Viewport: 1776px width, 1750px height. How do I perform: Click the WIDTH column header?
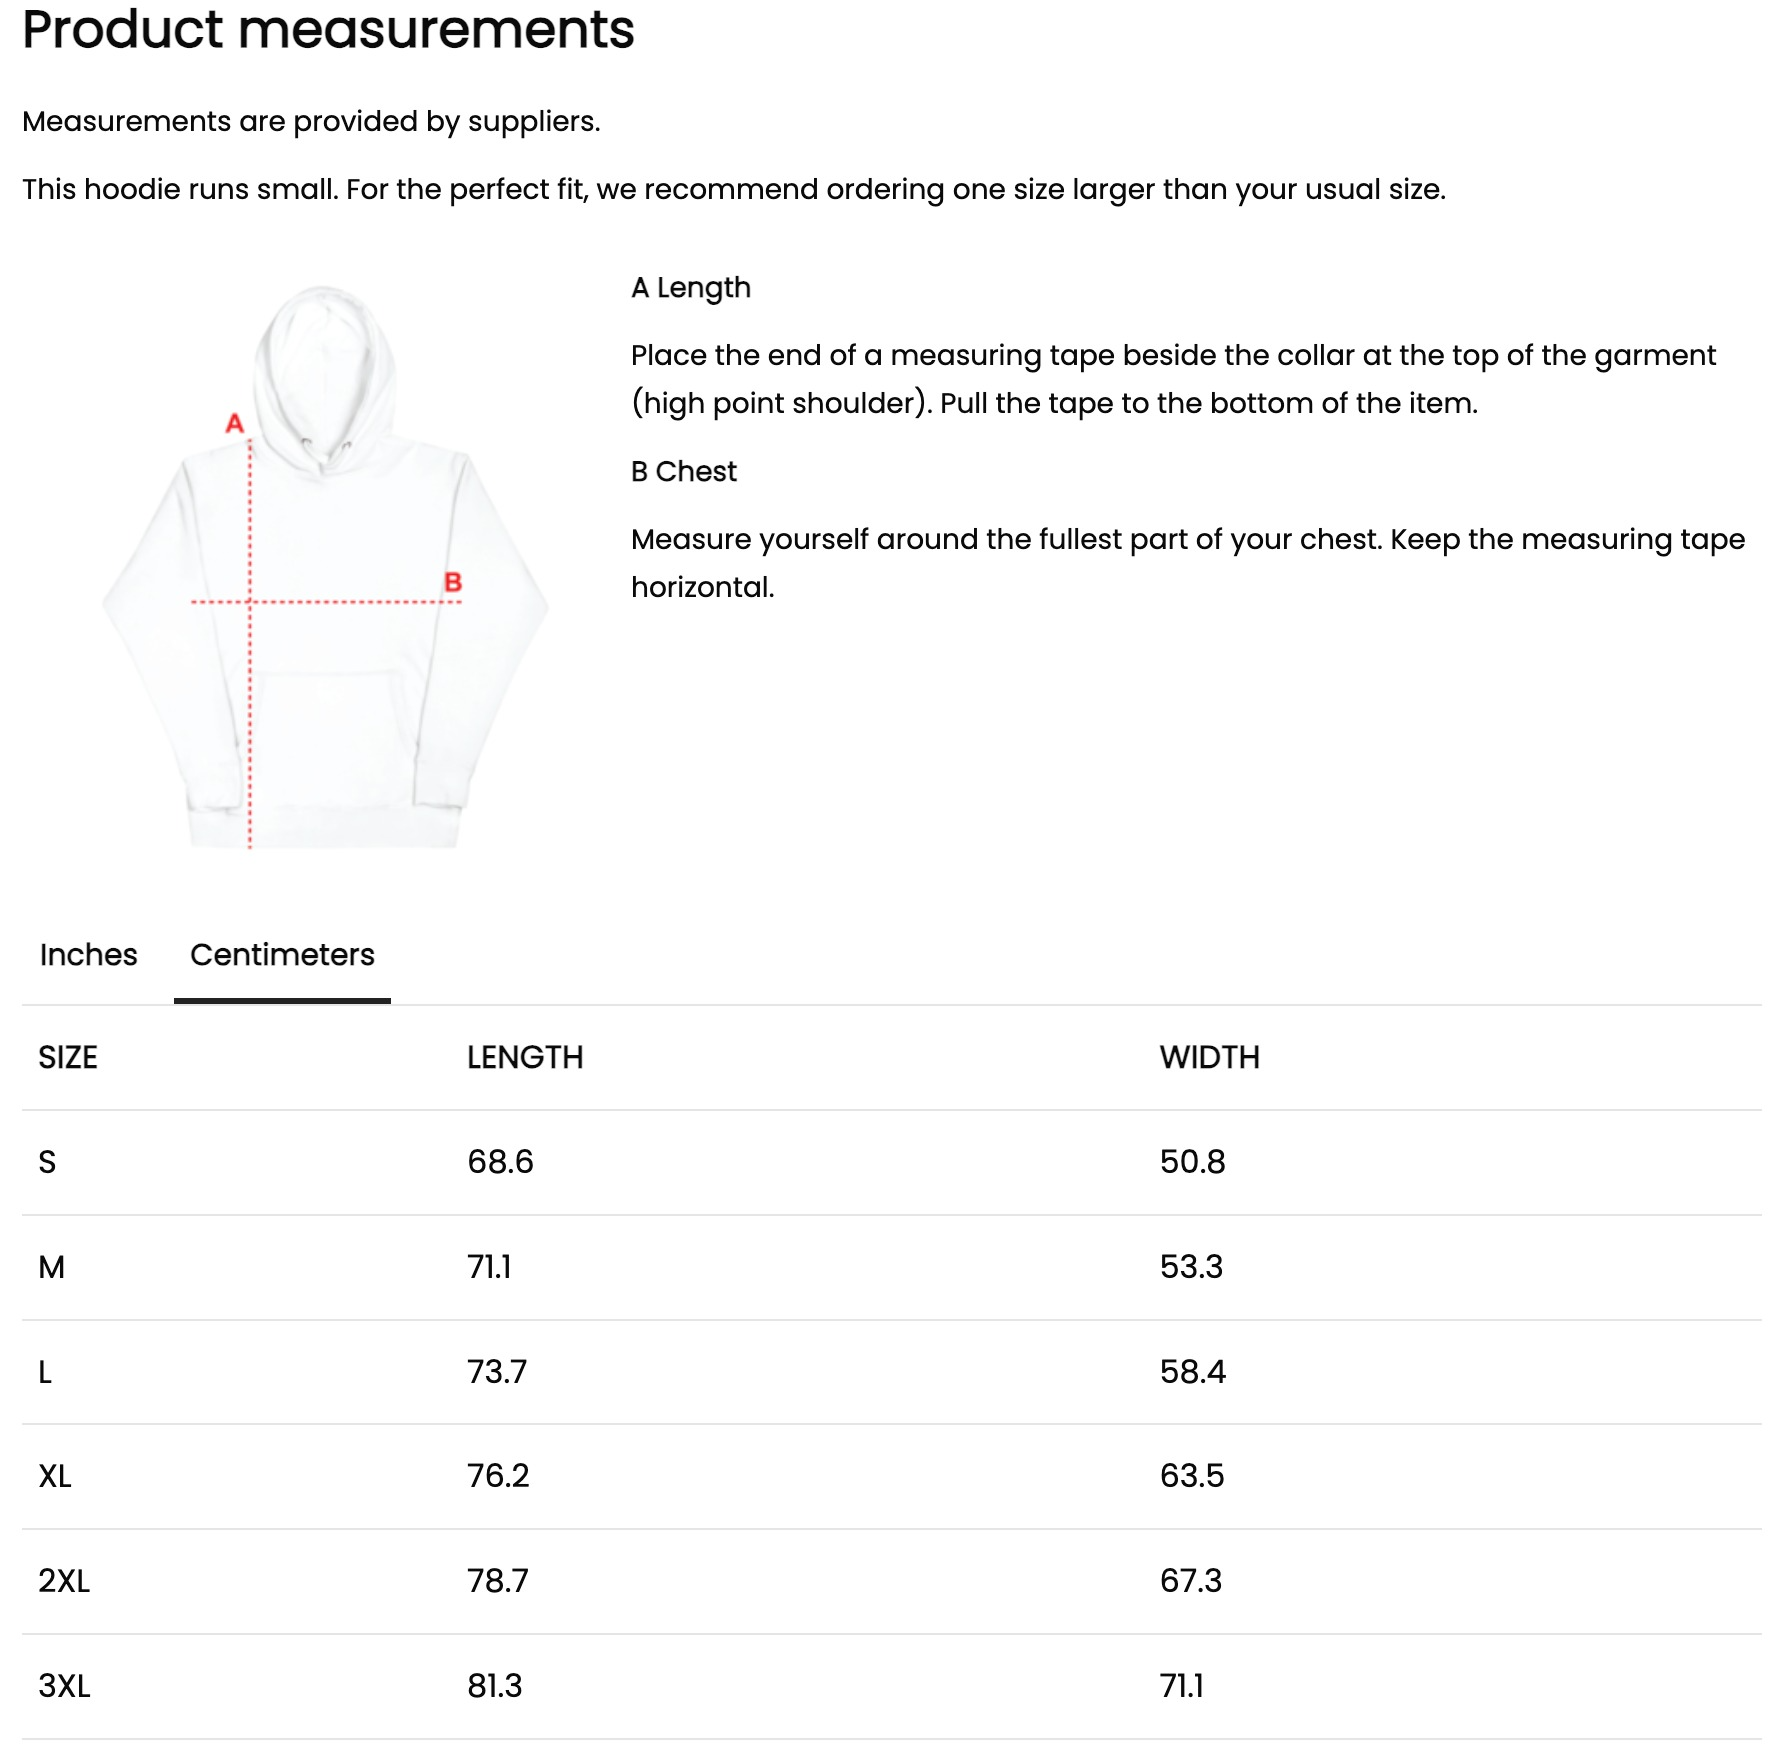(1210, 1056)
